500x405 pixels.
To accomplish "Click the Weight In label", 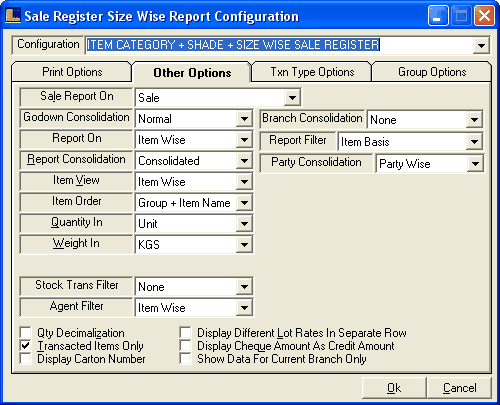I will pyautogui.click(x=76, y=243).
